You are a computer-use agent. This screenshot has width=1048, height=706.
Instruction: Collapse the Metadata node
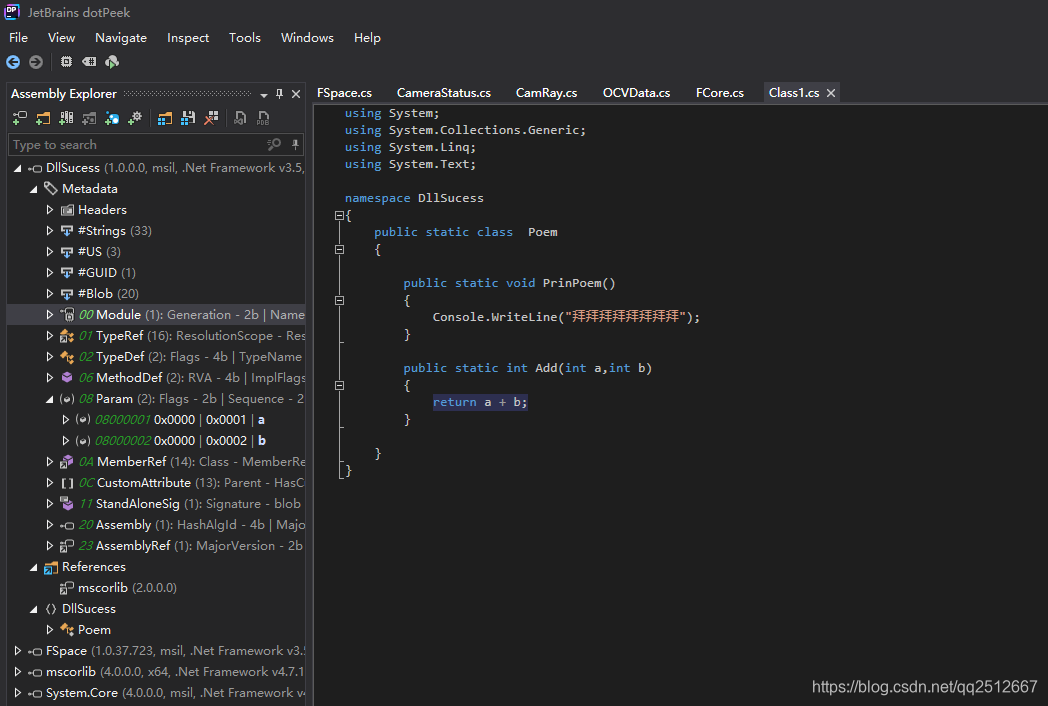coord(33,189)
